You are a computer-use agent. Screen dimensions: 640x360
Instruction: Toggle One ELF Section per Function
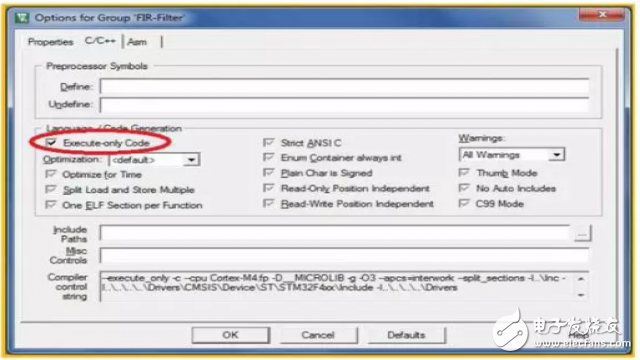pos(51,205)
